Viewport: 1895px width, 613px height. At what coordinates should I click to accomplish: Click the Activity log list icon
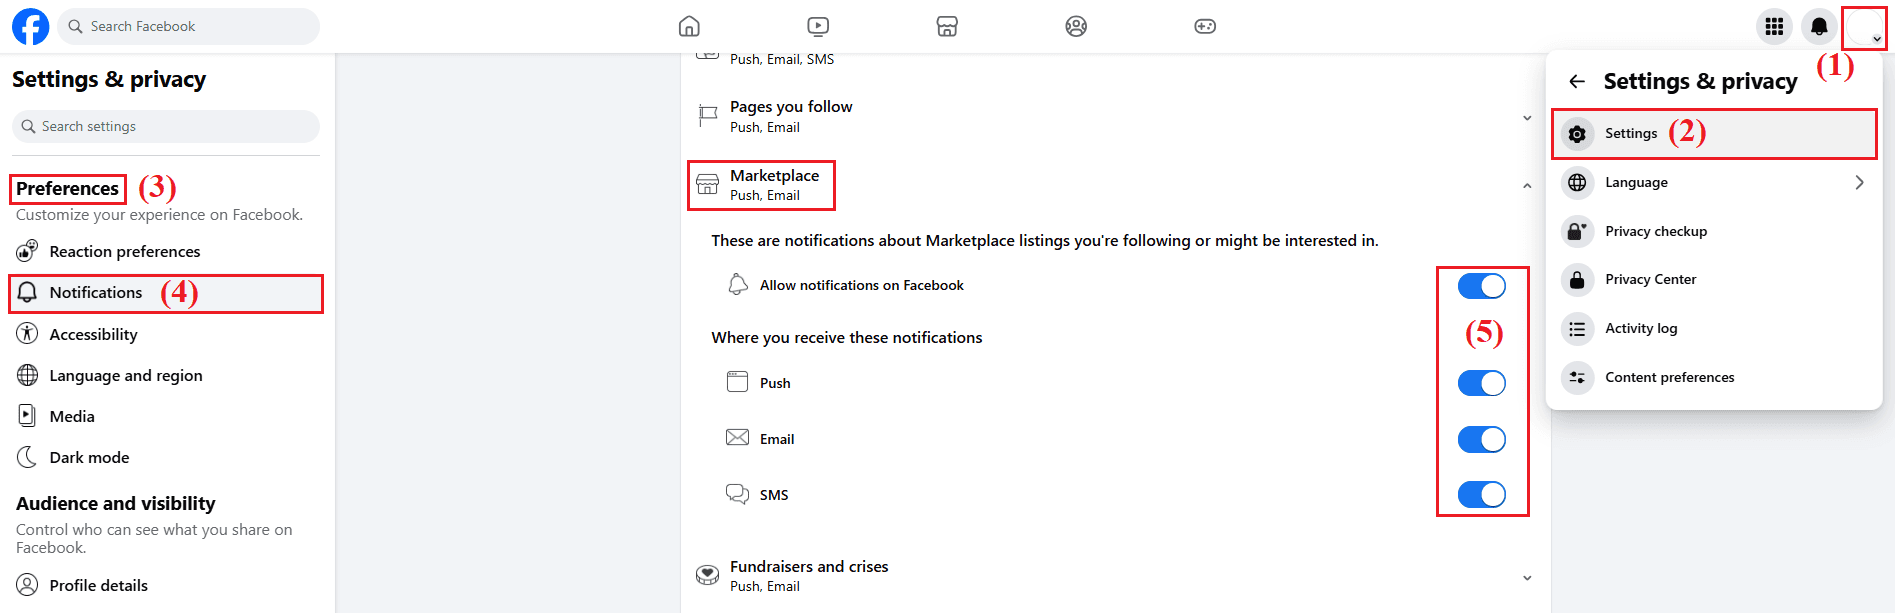pyautogui.click(x=1577, y=328)
